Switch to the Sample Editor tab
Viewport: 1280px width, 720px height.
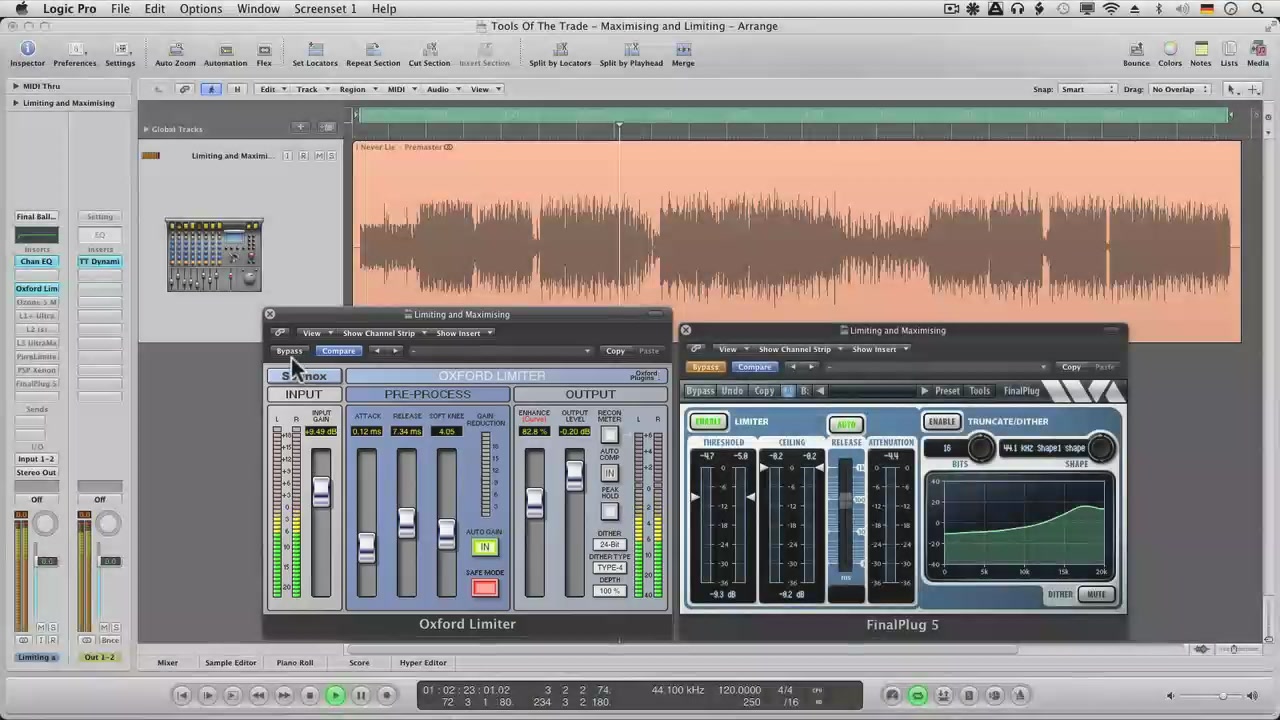click(x=231, y=663)
